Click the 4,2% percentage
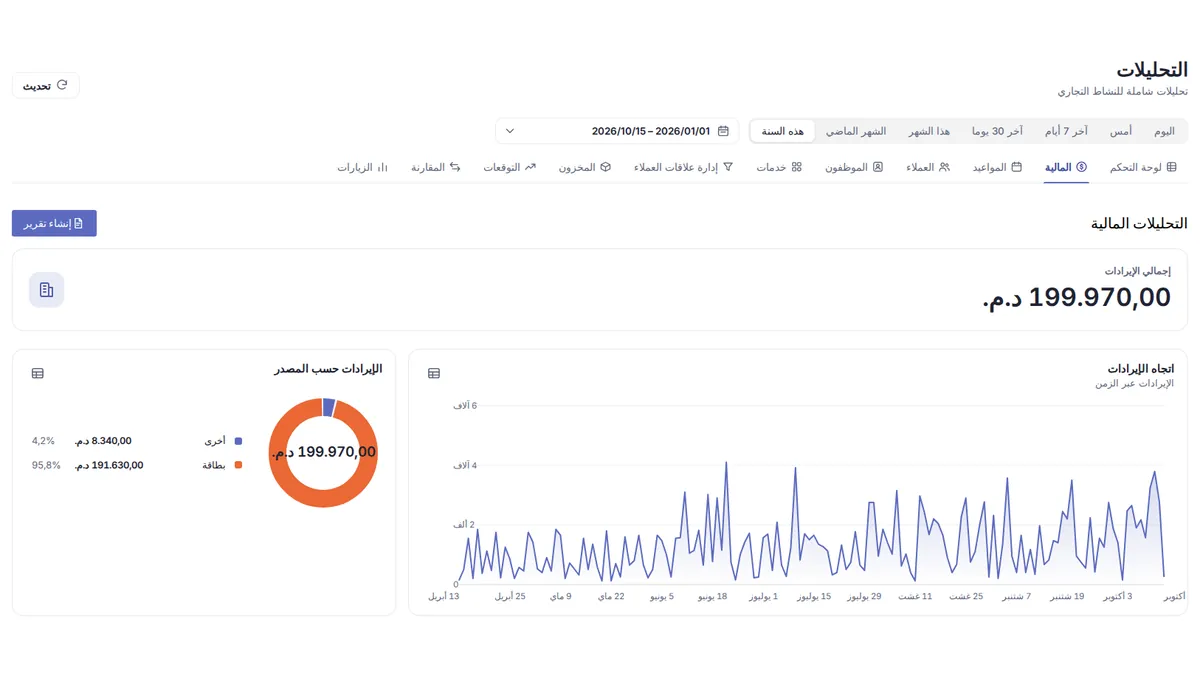This screenshot has height=675, width=1200. click(43, 441)
